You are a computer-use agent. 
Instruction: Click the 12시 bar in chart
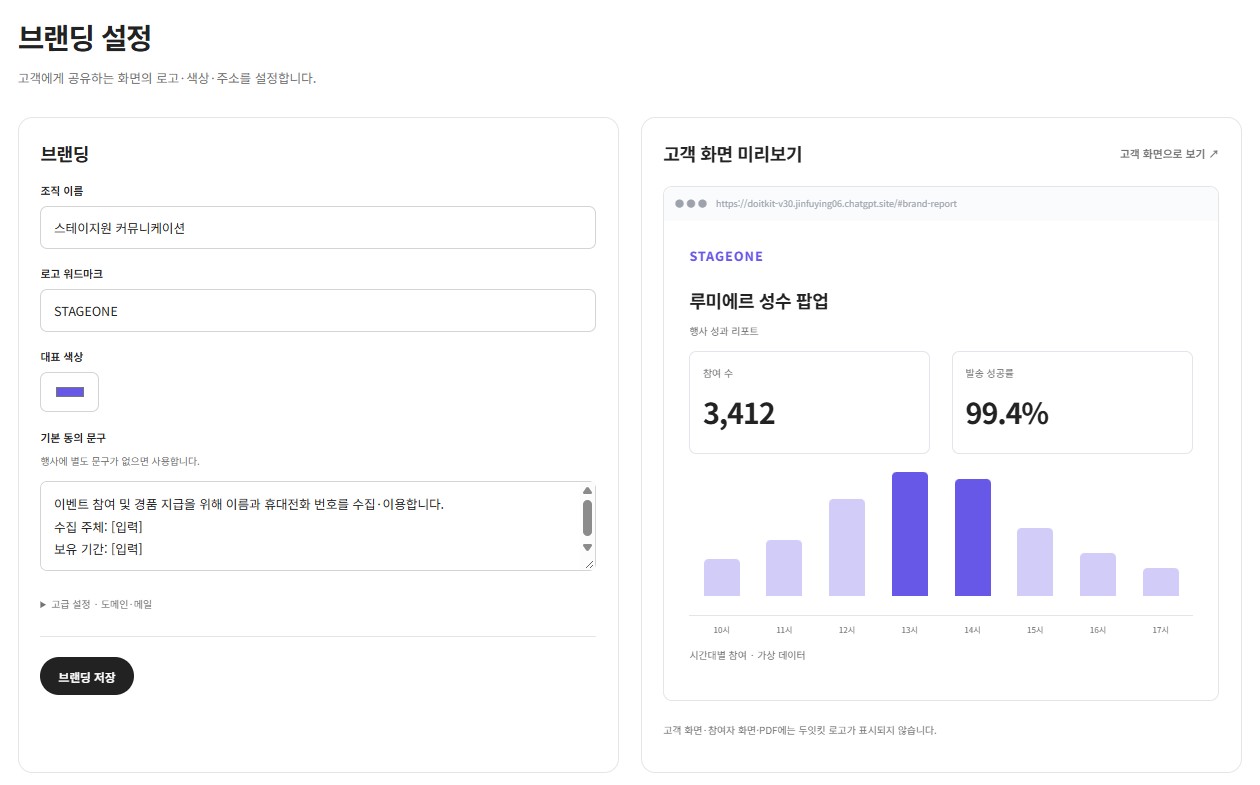pyautogui.click(x=847, y=547)
